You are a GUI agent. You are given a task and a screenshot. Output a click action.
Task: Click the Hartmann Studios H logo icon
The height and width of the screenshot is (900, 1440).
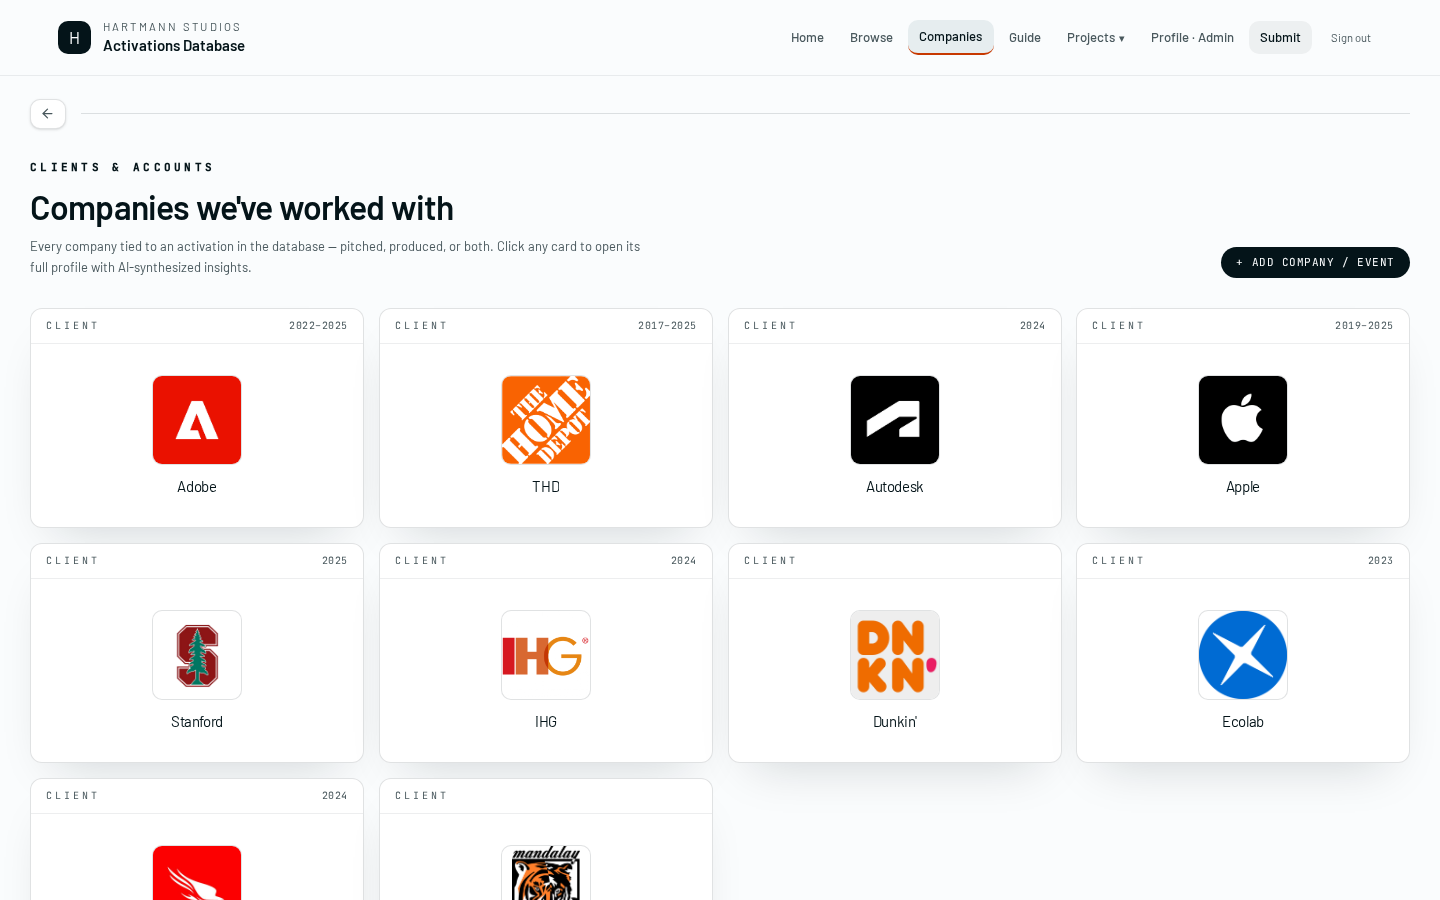click(74, 38)
